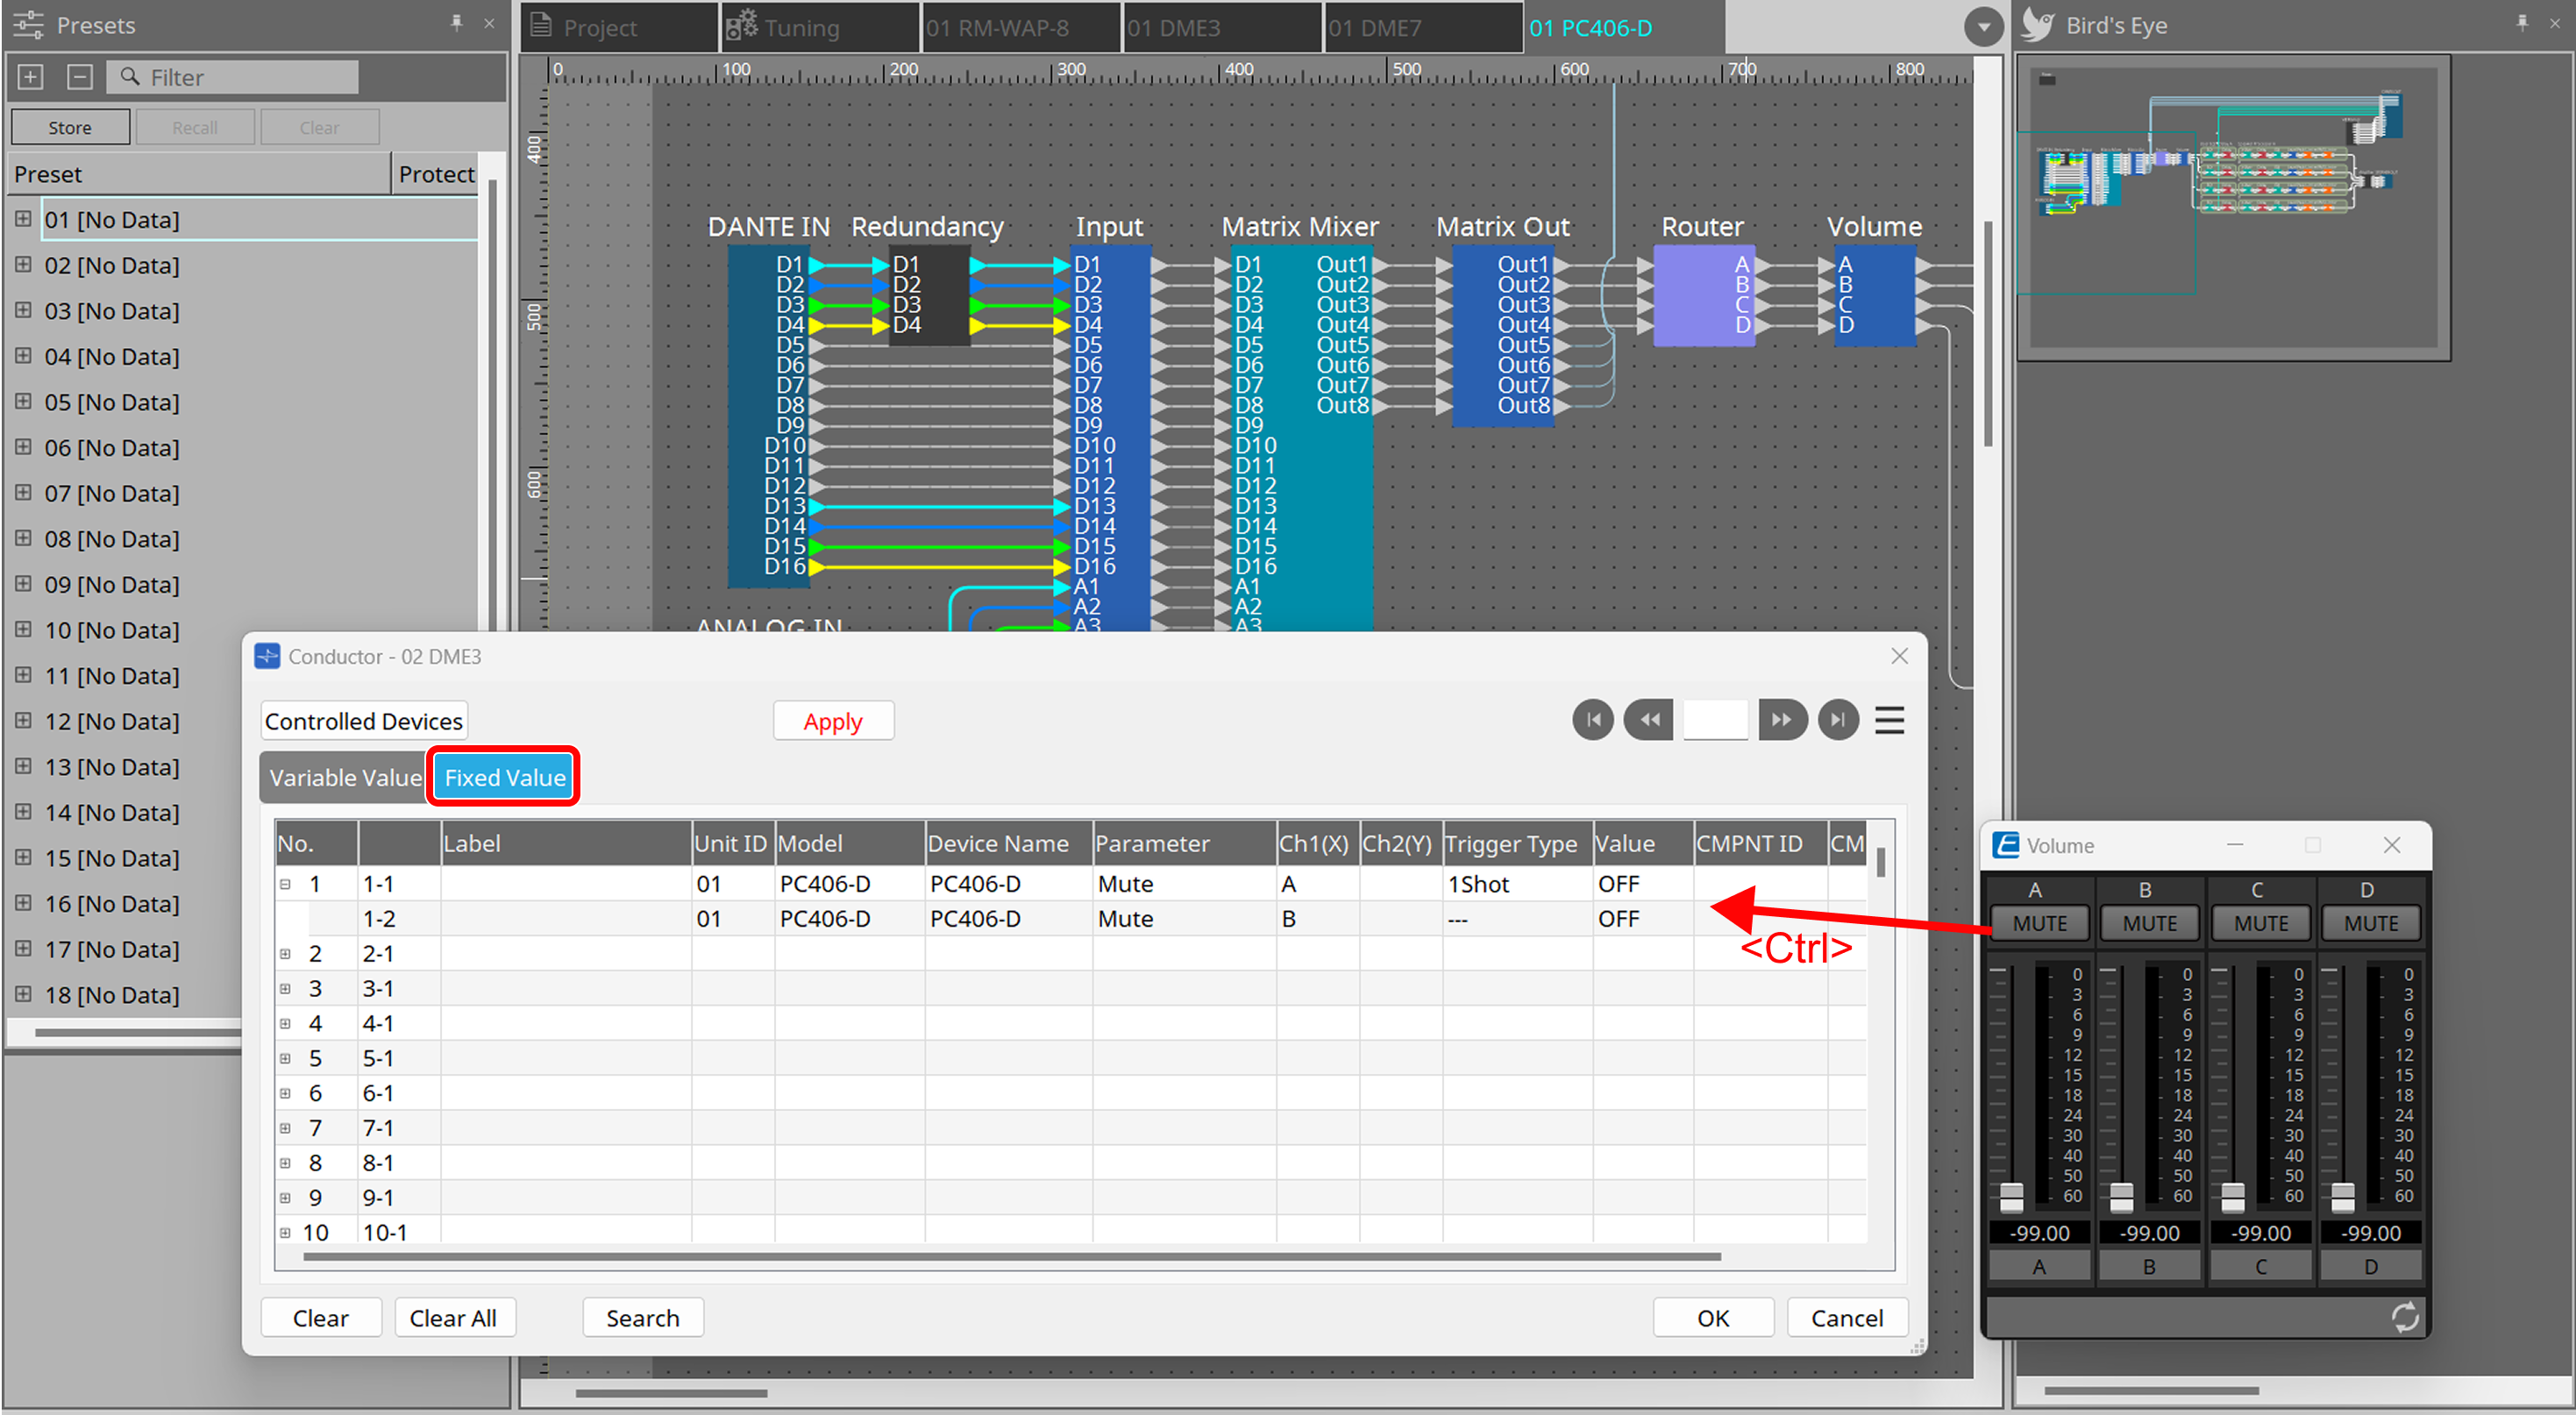
Task: Click the Store button in Presets panel
Action: click(x=70, y=126)
